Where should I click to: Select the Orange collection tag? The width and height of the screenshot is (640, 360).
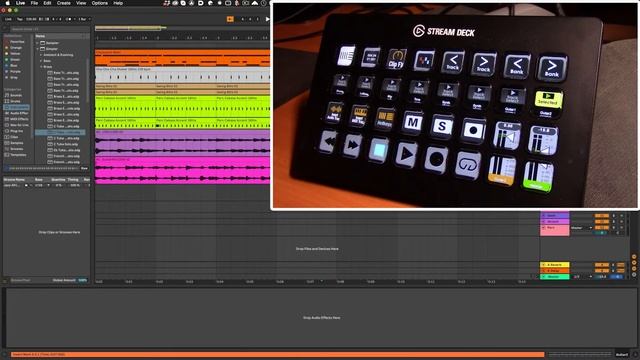pyautogui.click(x=16, y=48)
